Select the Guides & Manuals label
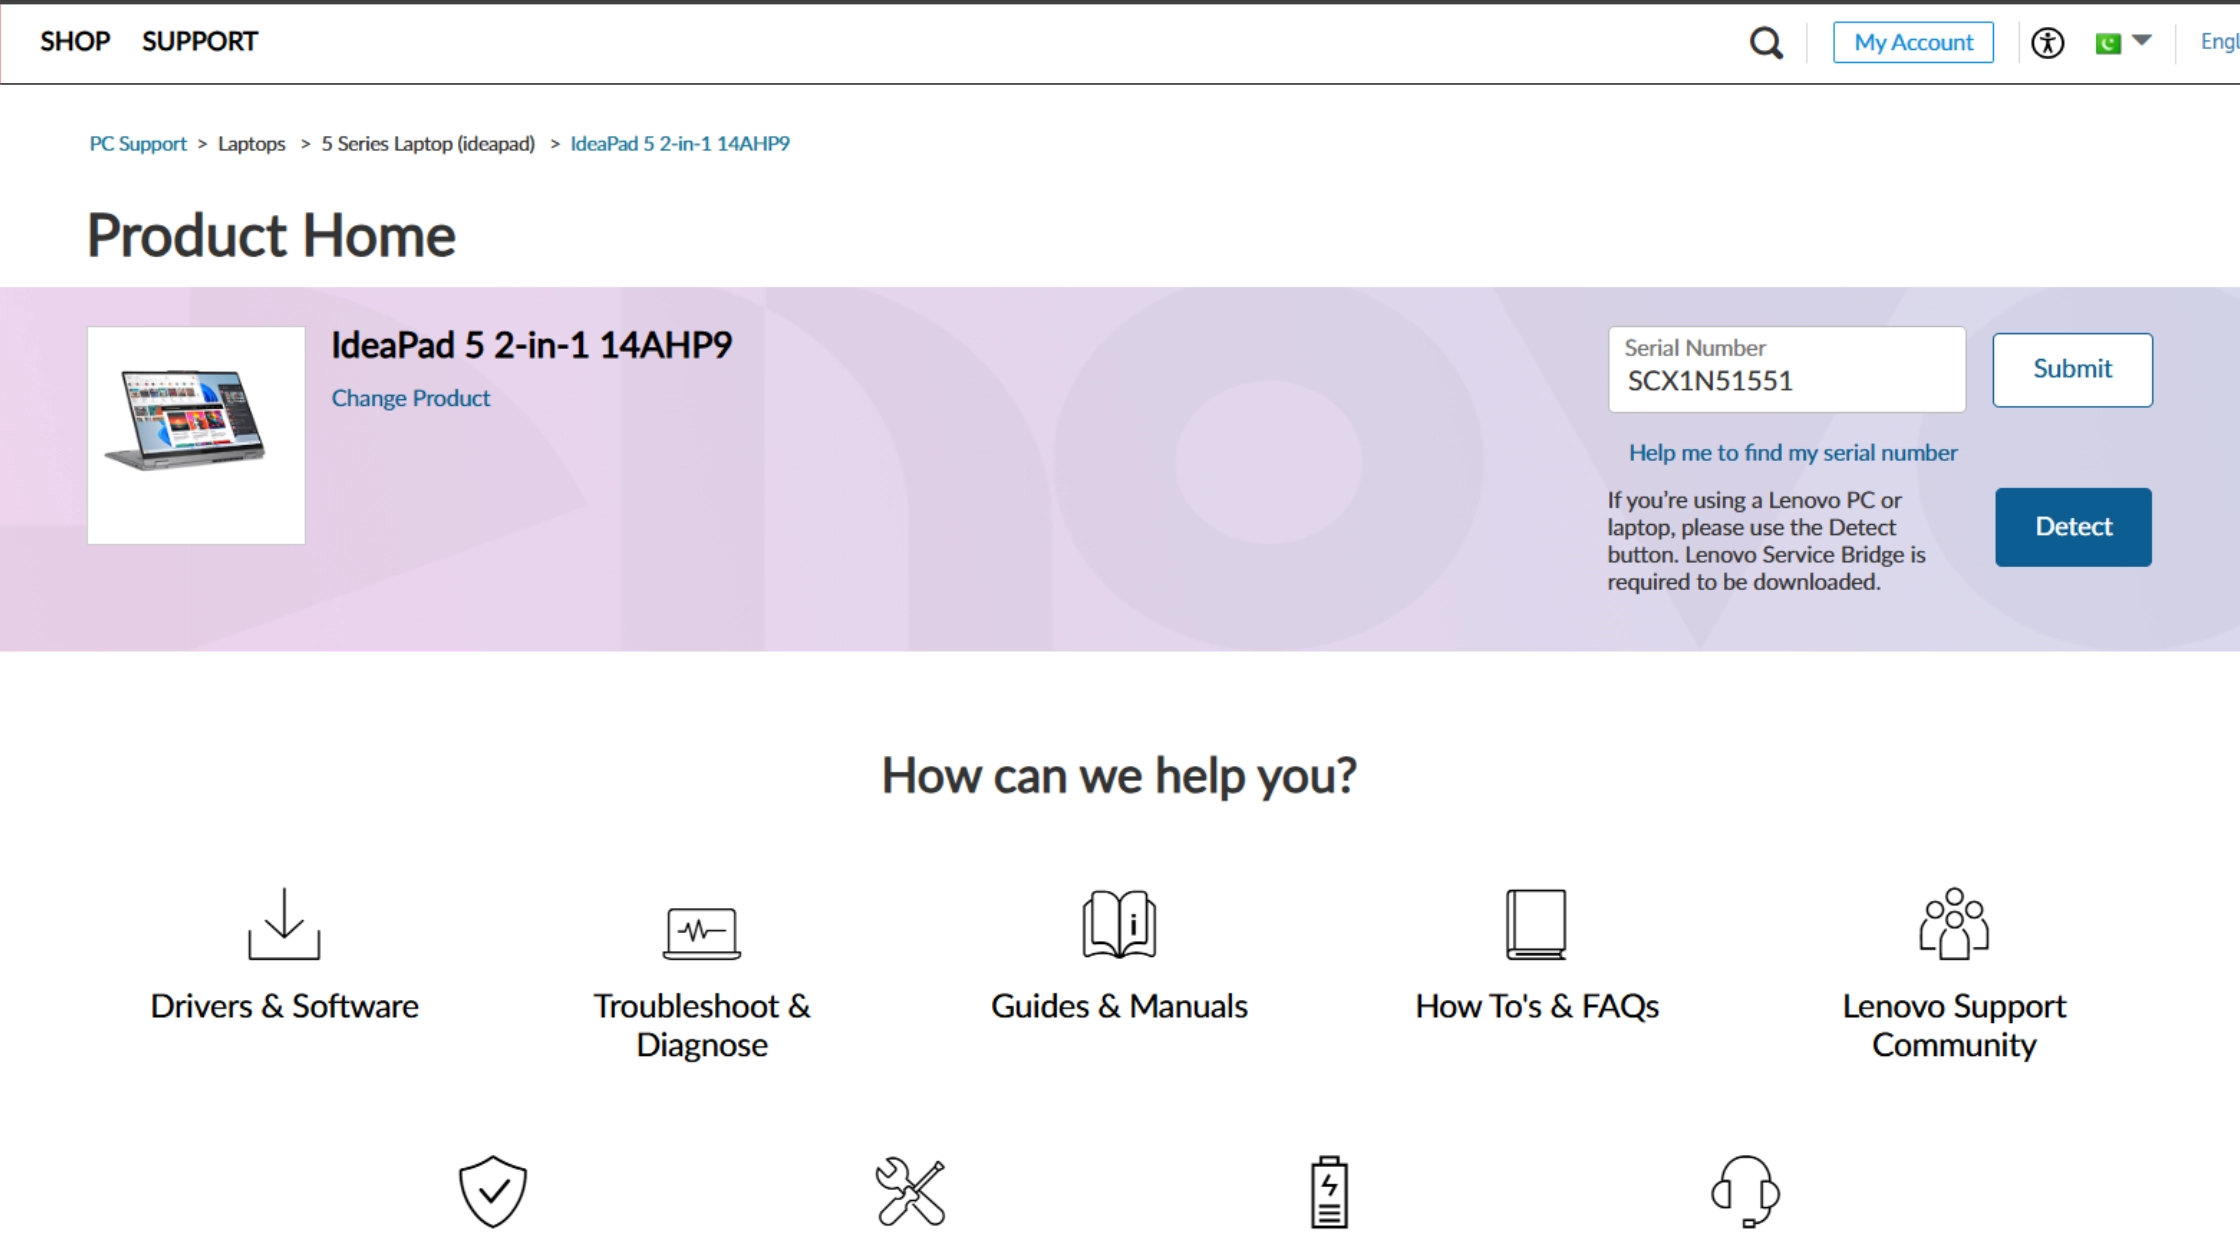 coord(1119,1006)
